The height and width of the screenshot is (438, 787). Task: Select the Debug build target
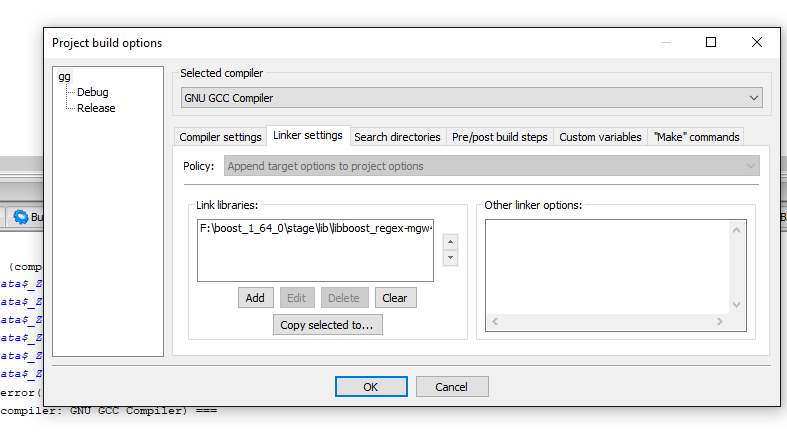coord(92,92)
